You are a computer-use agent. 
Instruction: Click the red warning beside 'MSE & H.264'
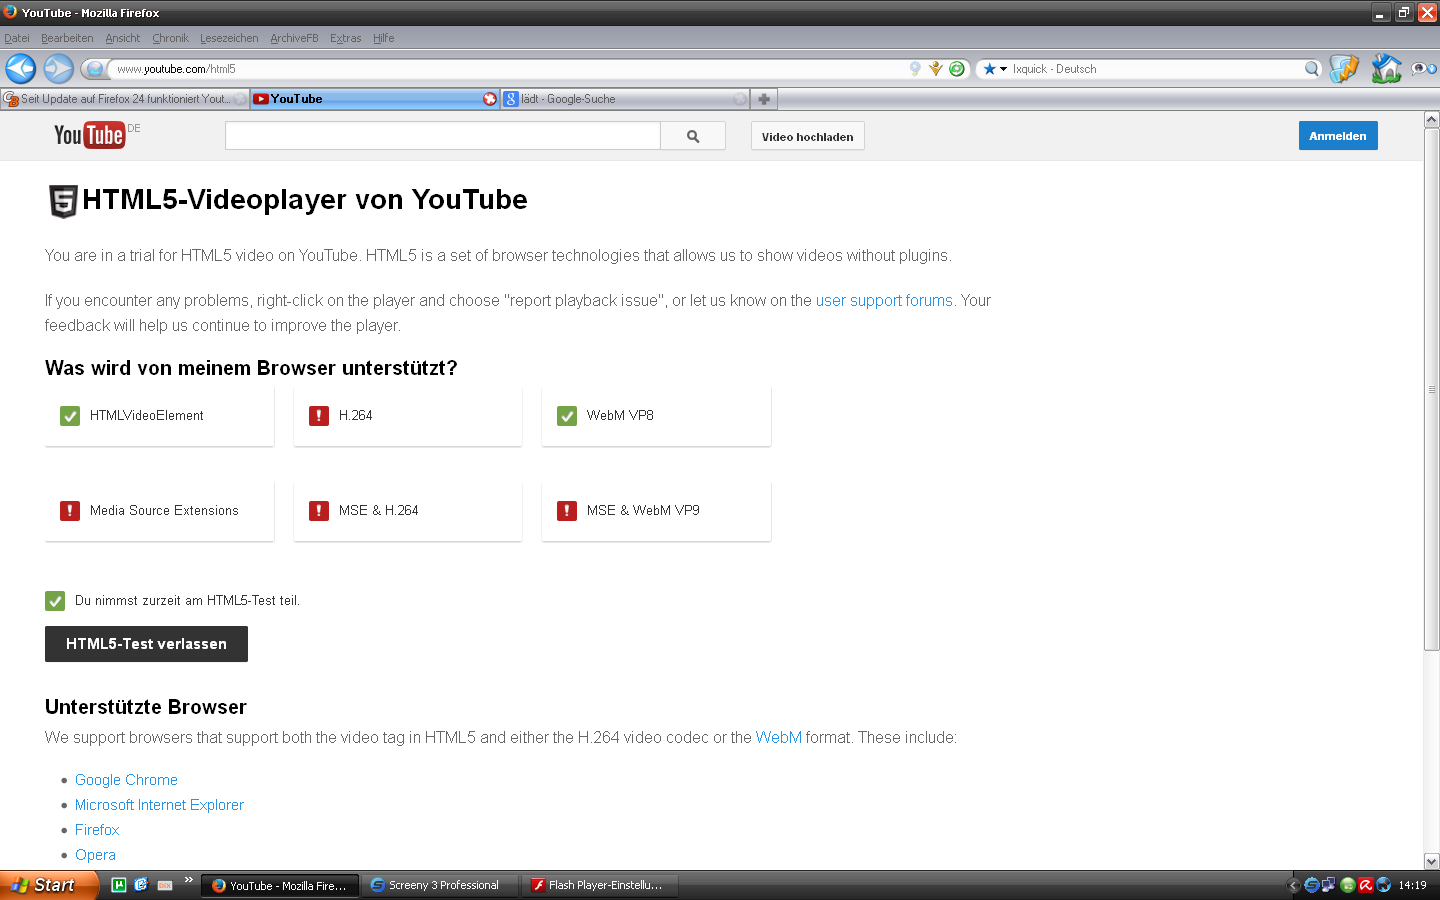(319, 510)
